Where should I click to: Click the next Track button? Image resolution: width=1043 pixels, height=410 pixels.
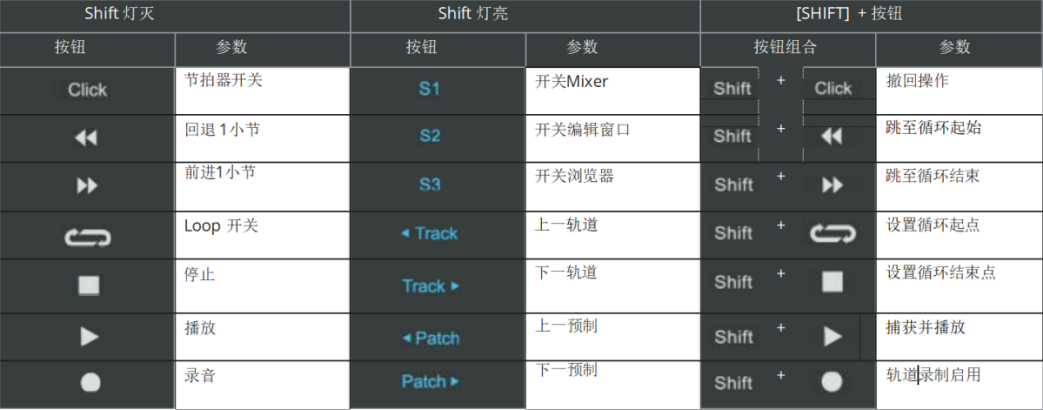tap(431, 286)
